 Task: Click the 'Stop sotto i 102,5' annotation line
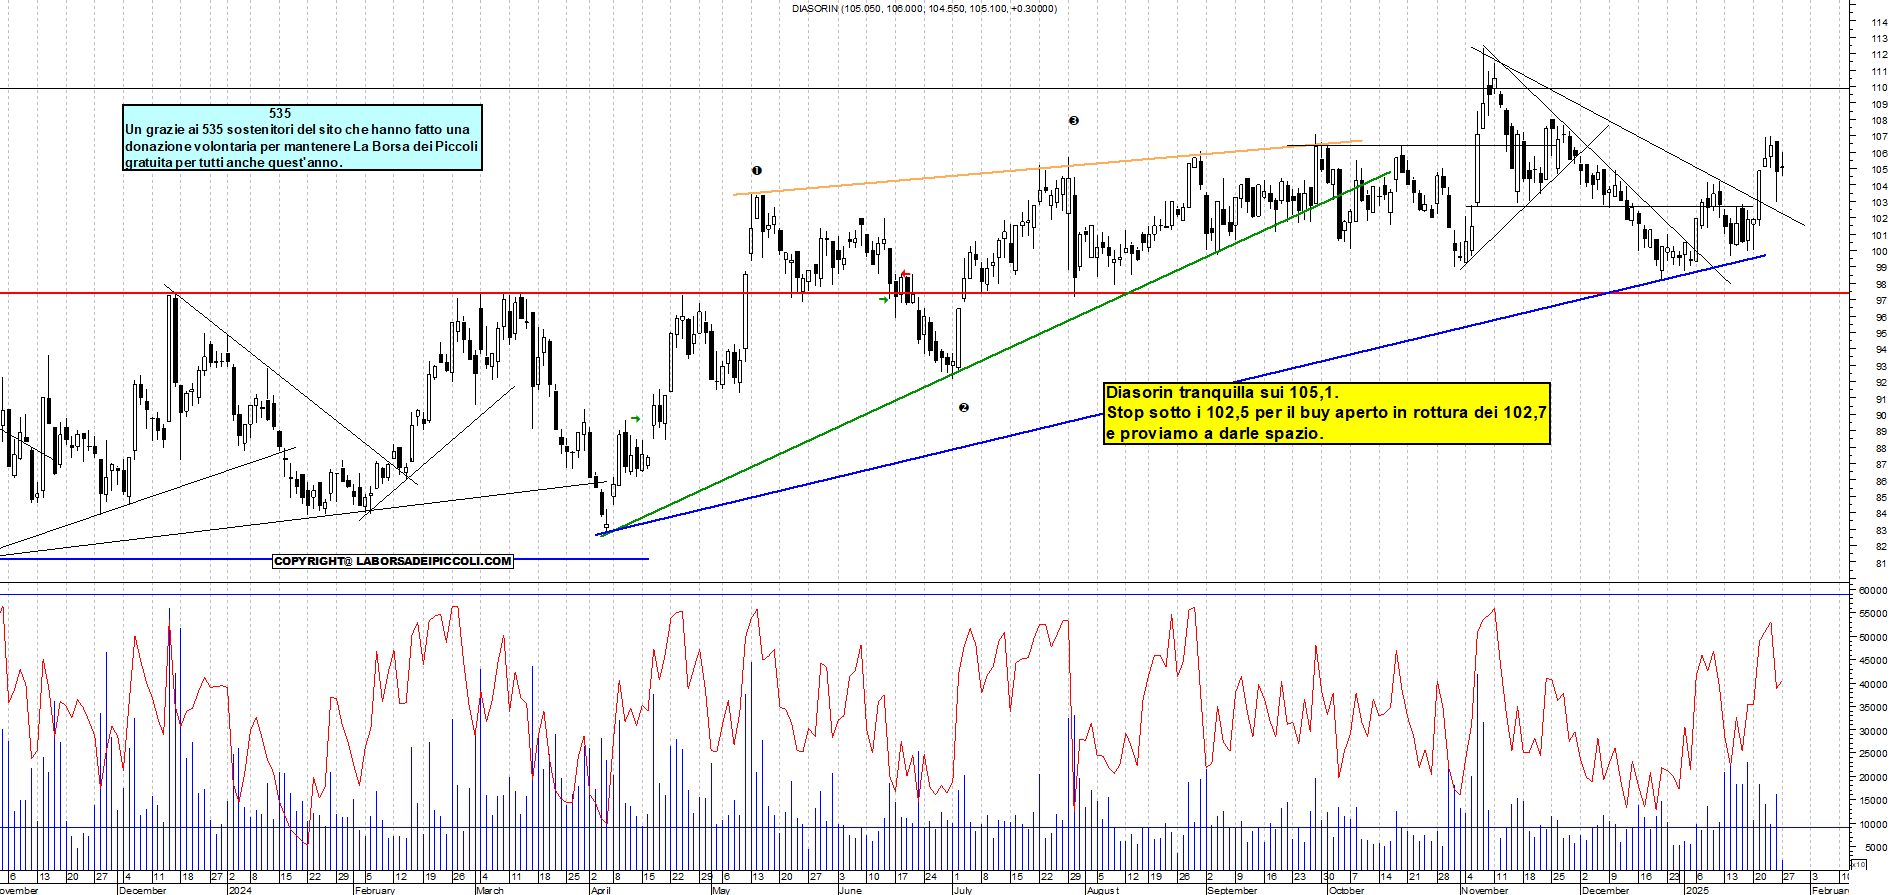coord(1326,412)
